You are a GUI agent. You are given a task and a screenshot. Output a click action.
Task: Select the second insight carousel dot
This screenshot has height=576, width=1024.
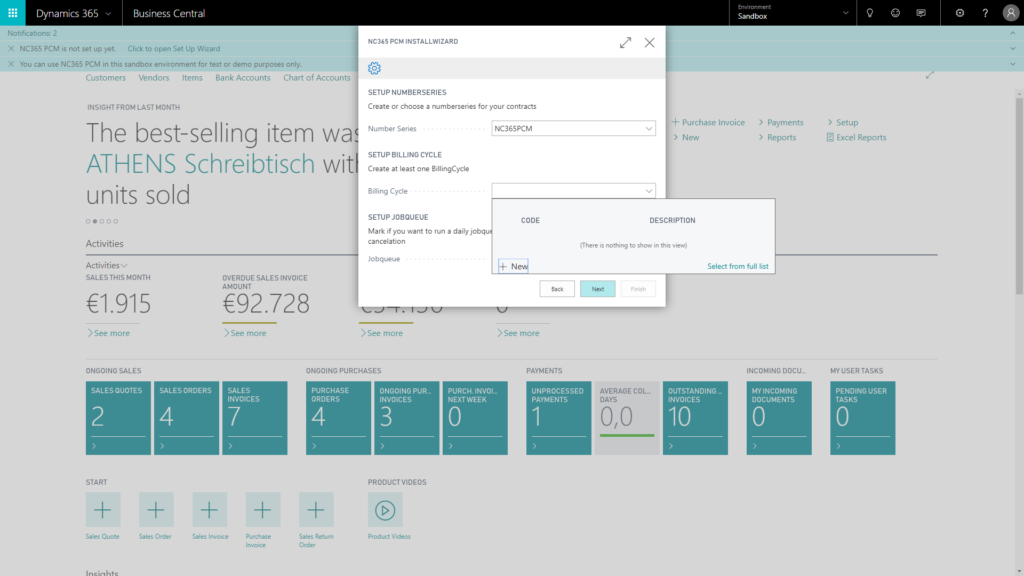pyautogui.click(x=95, y=221)
